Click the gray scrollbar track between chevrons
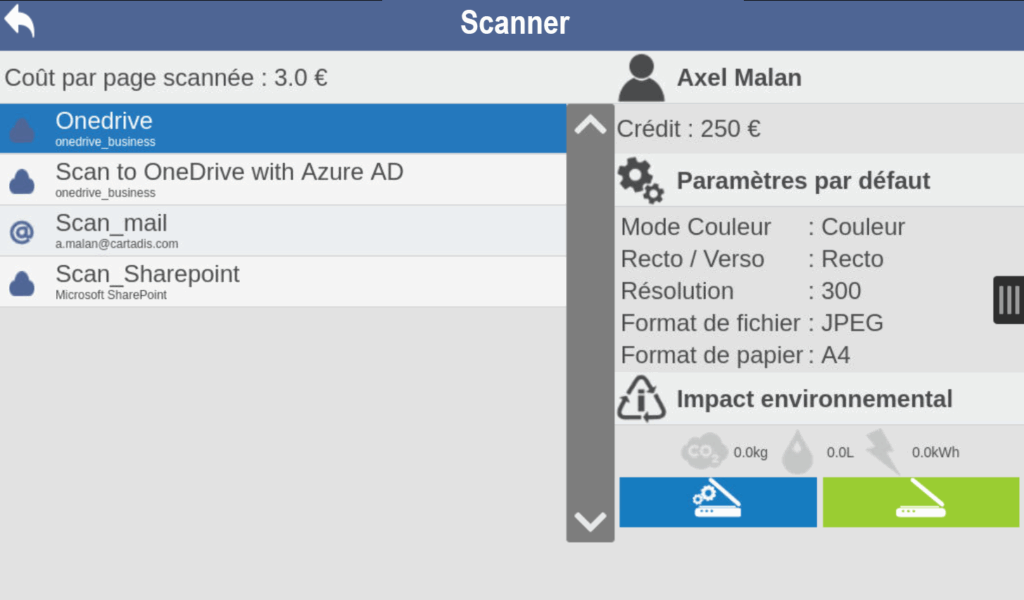Screen dimensions: 1024x600 (x=590, y=323)
